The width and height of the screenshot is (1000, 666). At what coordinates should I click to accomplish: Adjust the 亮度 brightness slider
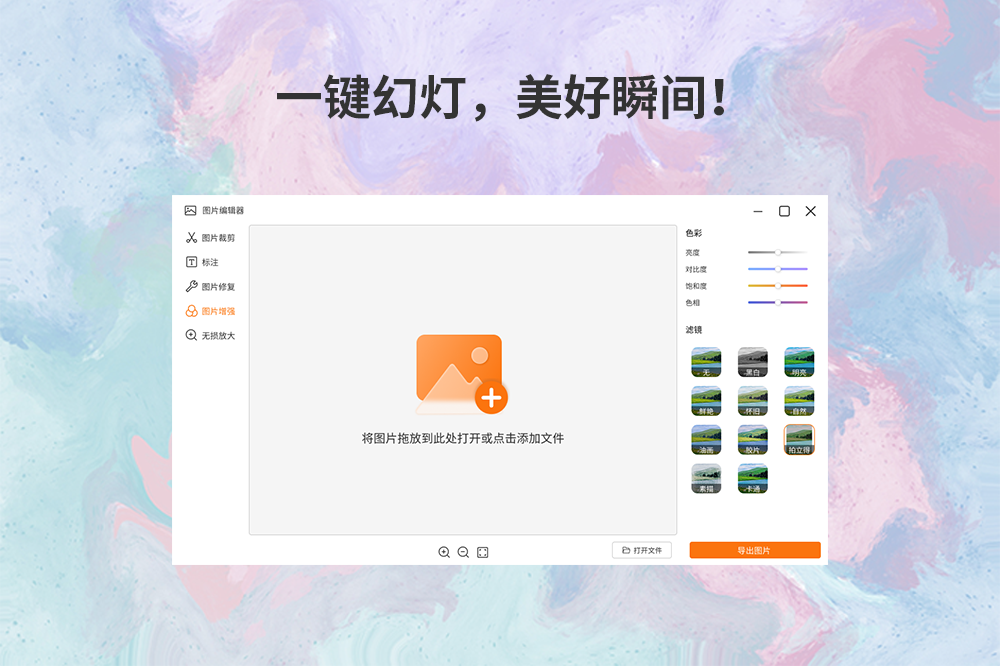pyautogui.click(x=777, y=251)
